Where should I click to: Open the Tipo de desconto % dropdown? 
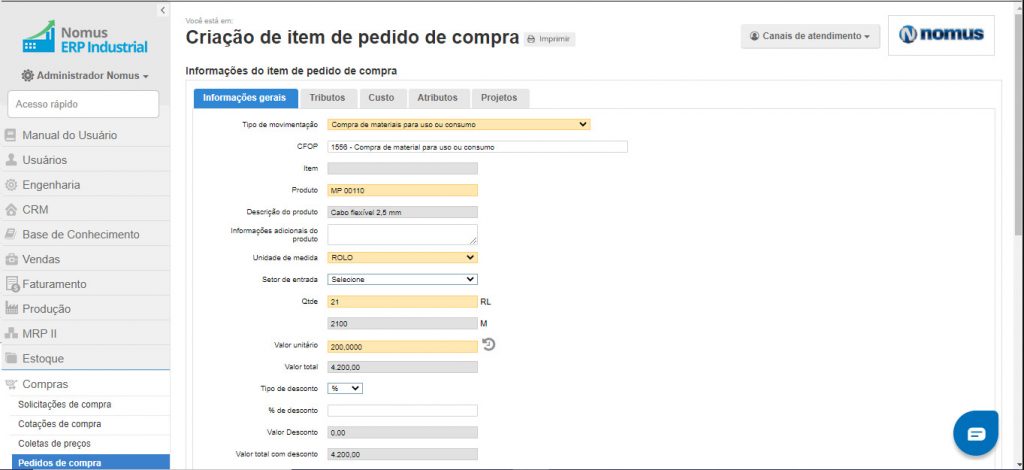pyautogui.click(x=345, y=388)
